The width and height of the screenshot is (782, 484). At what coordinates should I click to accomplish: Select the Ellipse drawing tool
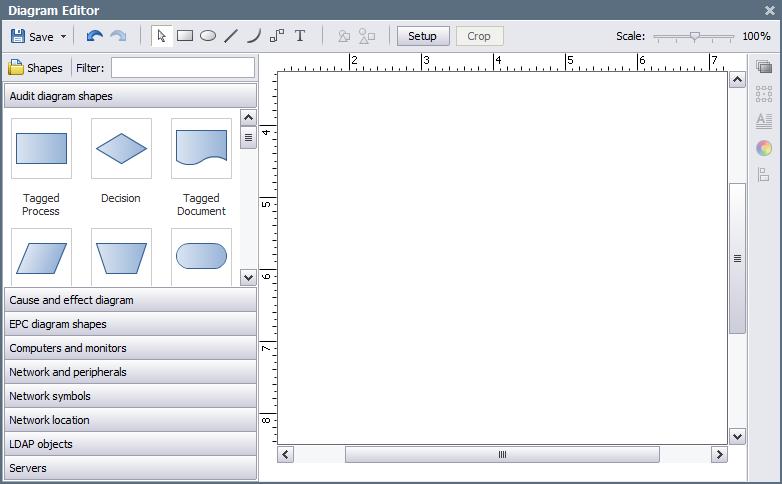coord(208,36)
